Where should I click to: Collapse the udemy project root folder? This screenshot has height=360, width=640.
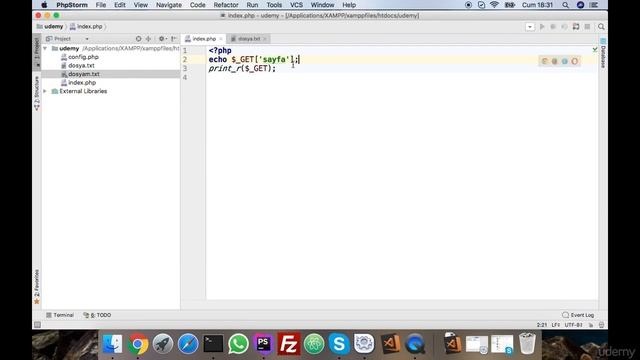pyautogui.click(x=45, y=49)
